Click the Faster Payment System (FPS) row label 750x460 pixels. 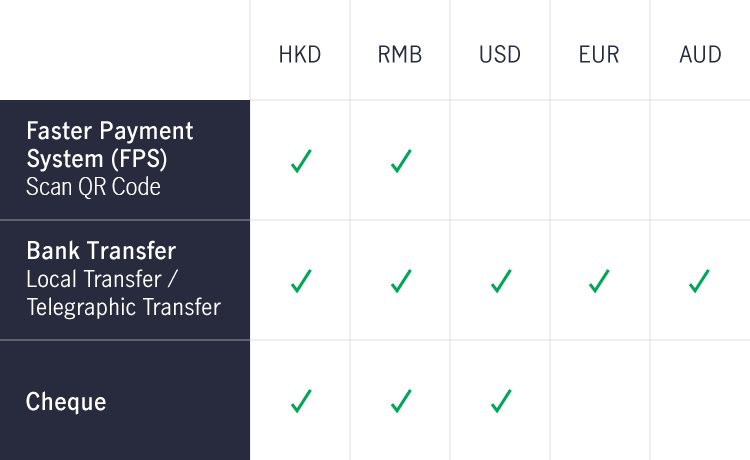point(110,145)
